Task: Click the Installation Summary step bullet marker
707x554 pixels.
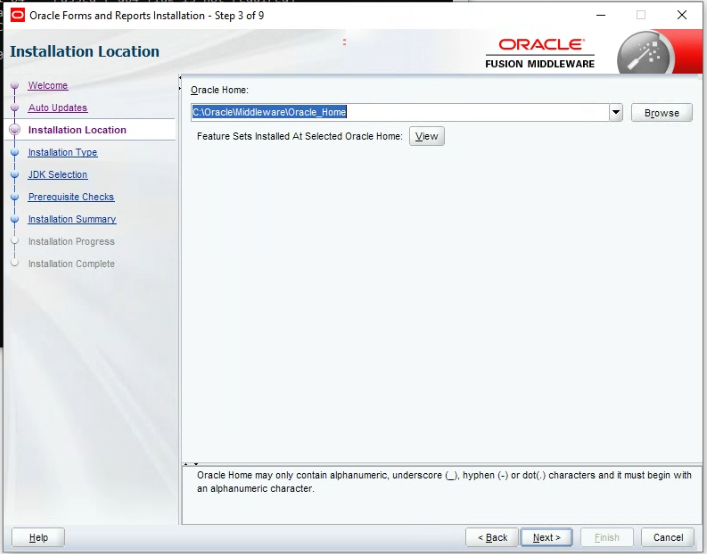Action: coord(14,219)
